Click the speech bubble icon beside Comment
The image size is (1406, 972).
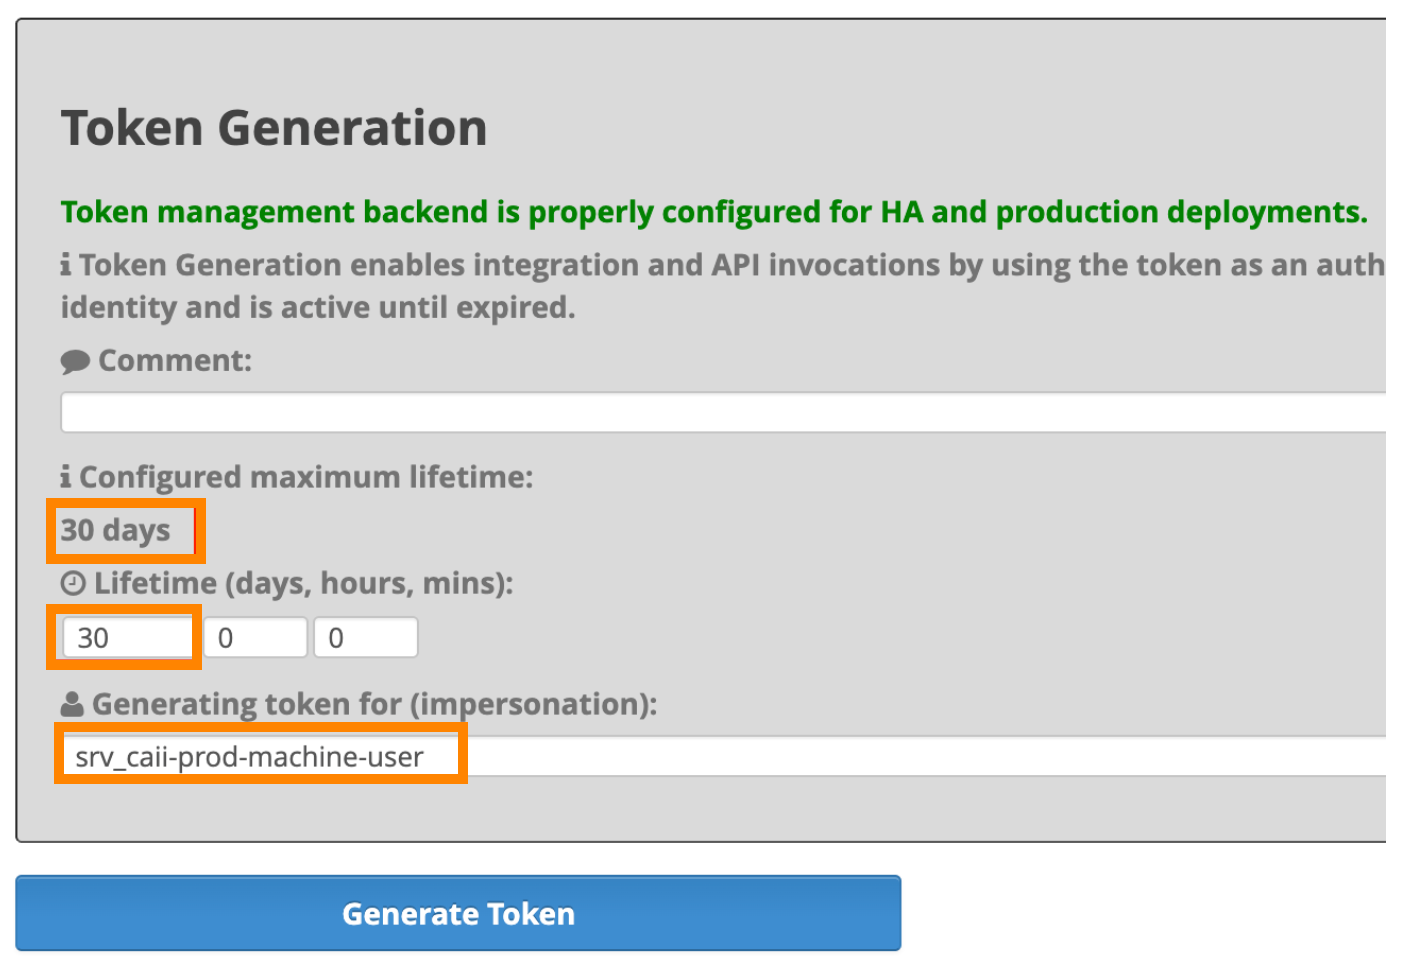(75, 362)
